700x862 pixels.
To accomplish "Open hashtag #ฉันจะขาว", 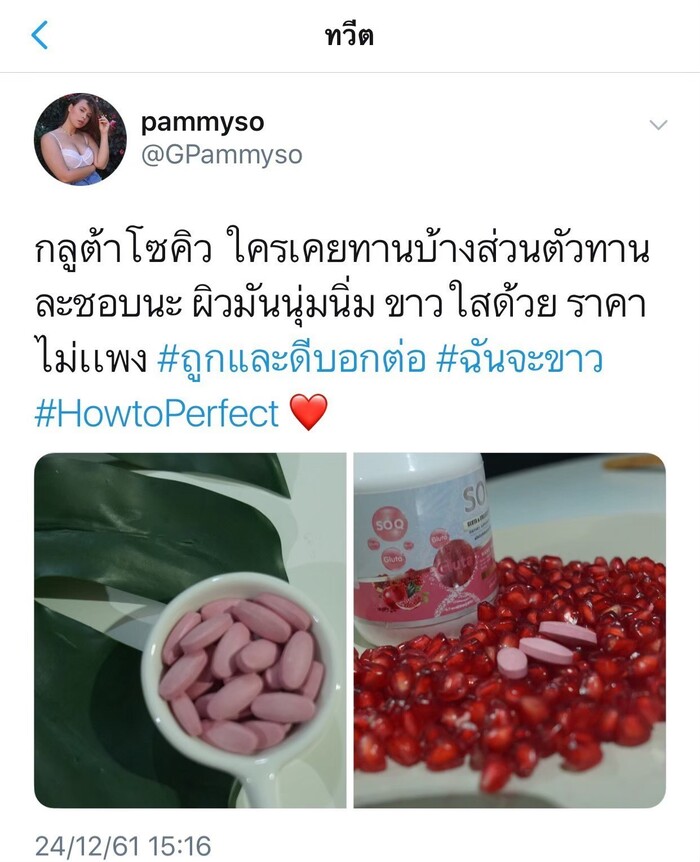I will 519,360.
